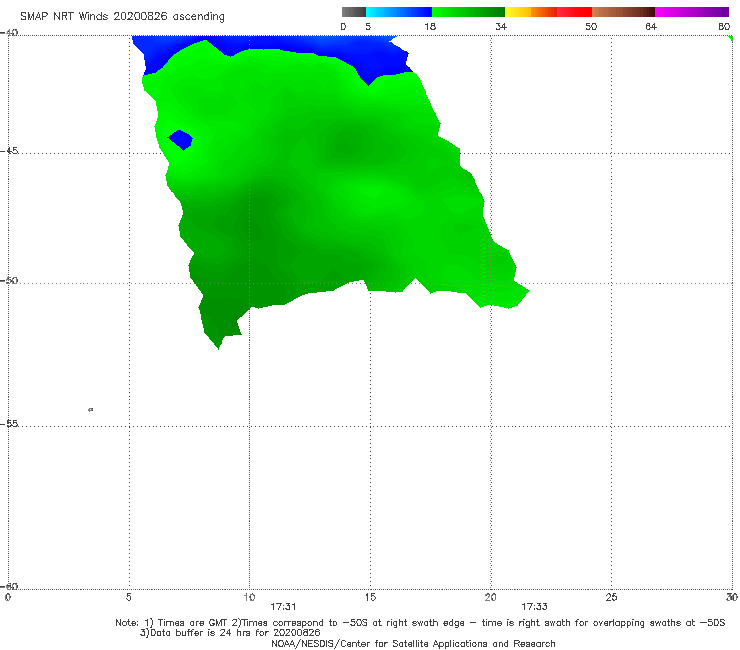Click the color bar label '80'
The width and height of the screenshot is (740, 650).
(x=724, y=26)
